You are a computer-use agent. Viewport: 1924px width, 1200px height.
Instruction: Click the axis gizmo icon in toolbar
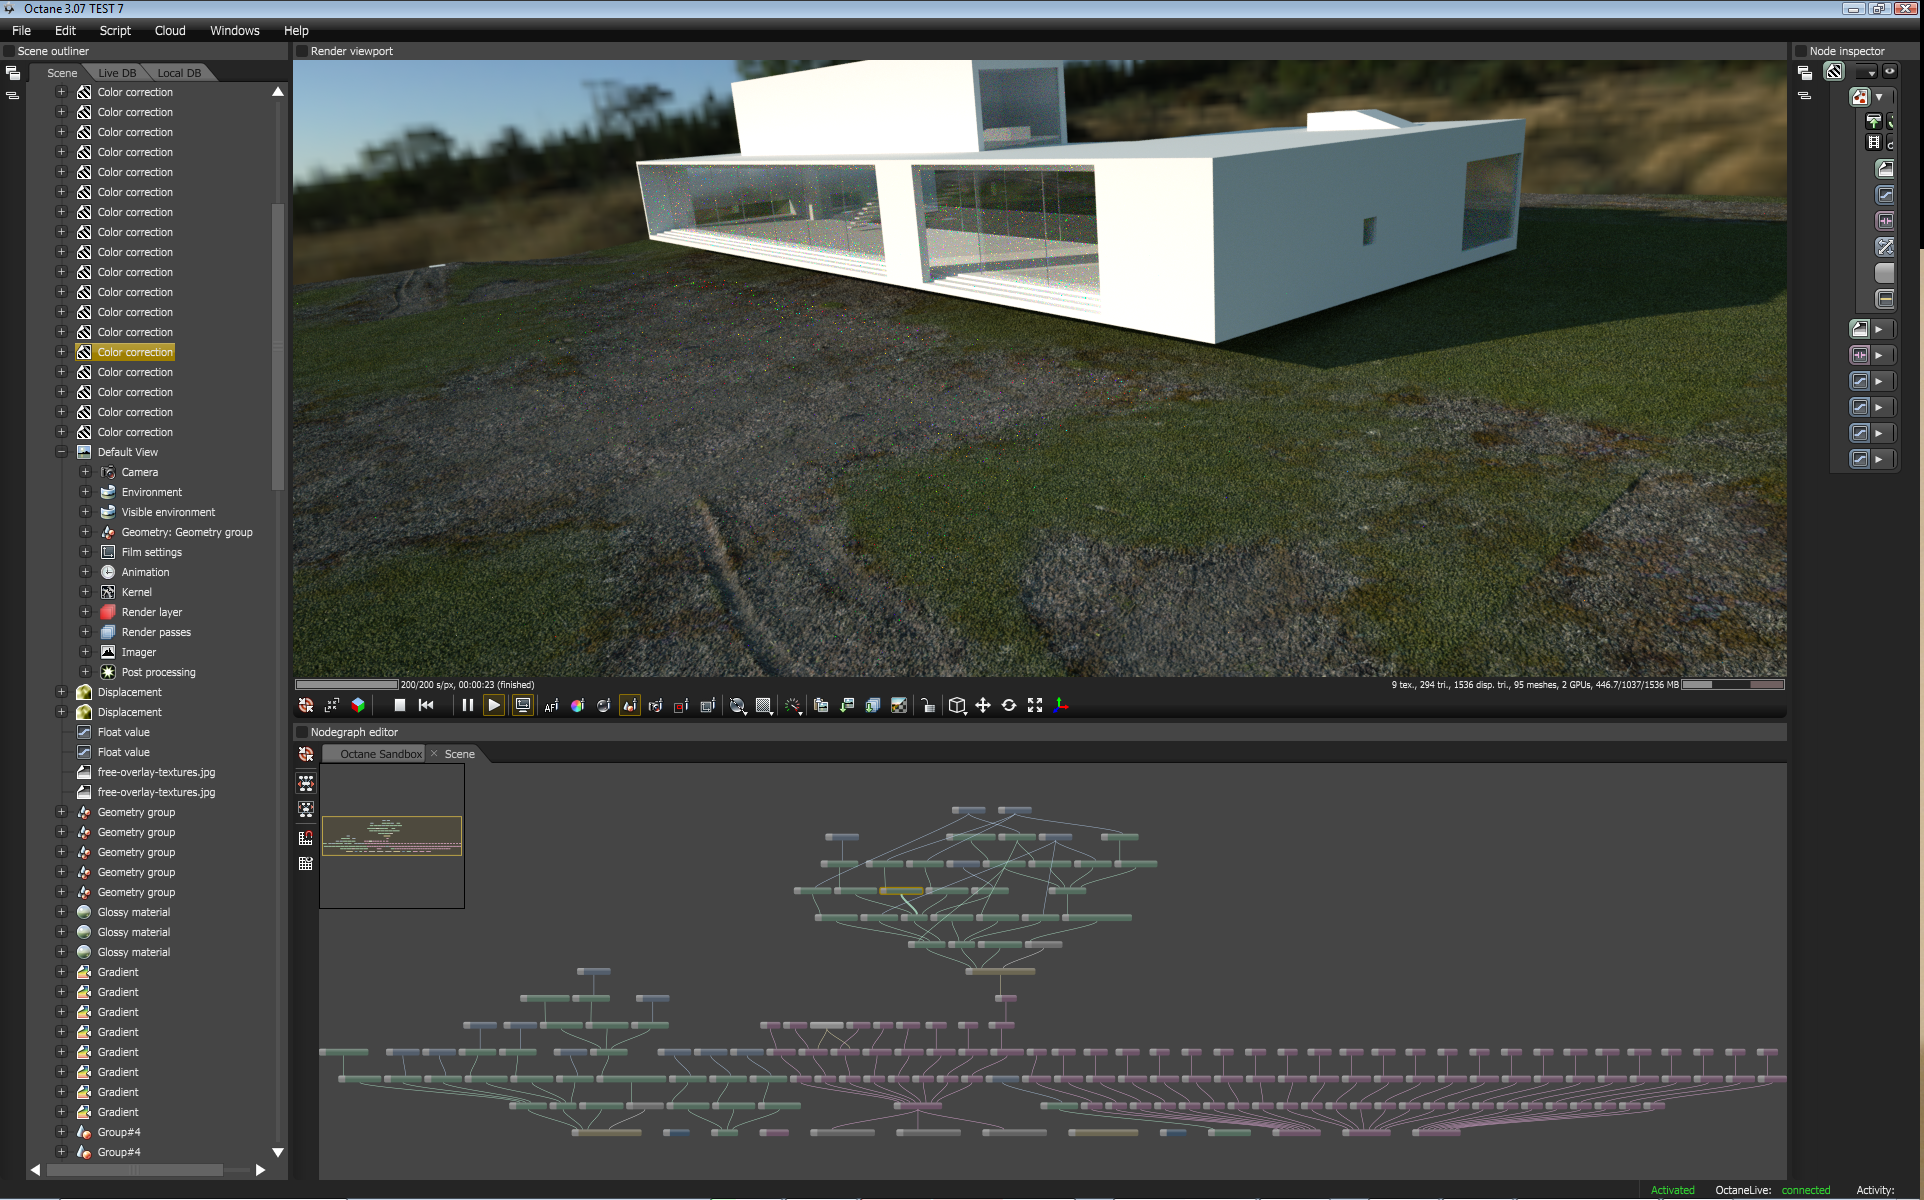pos(1061,706)
